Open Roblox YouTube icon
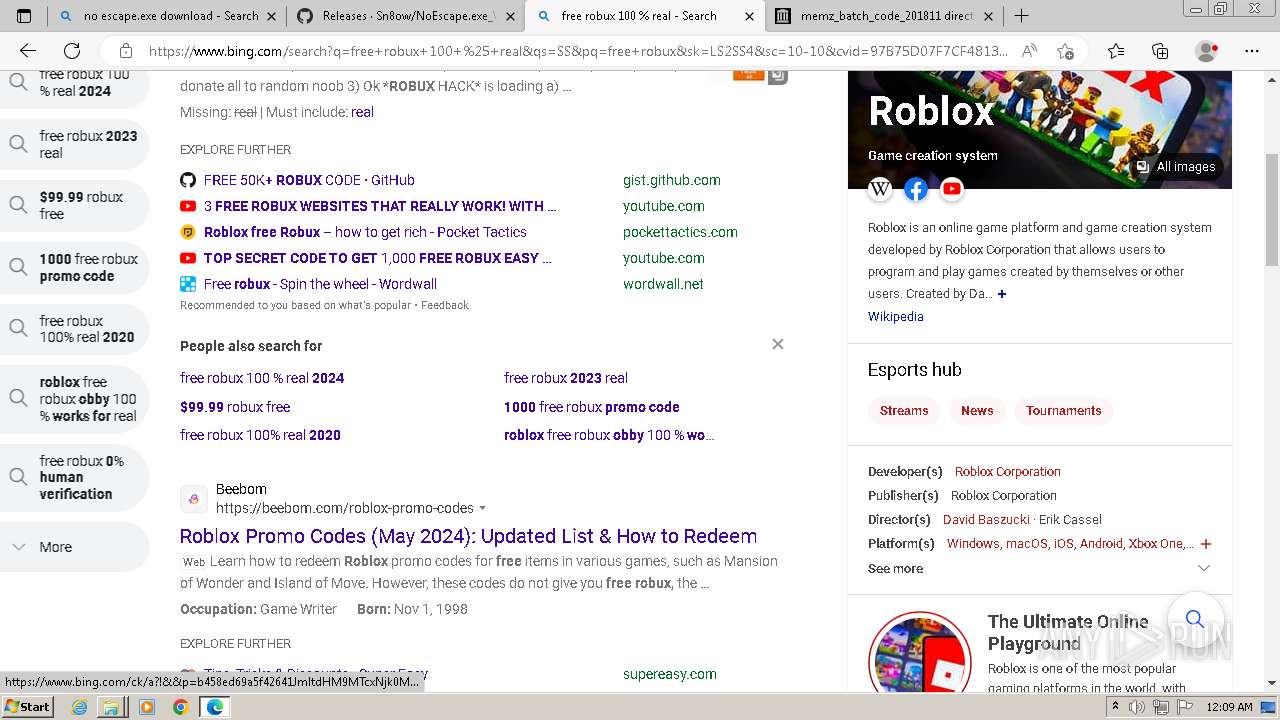 click(x=952, y=188)
